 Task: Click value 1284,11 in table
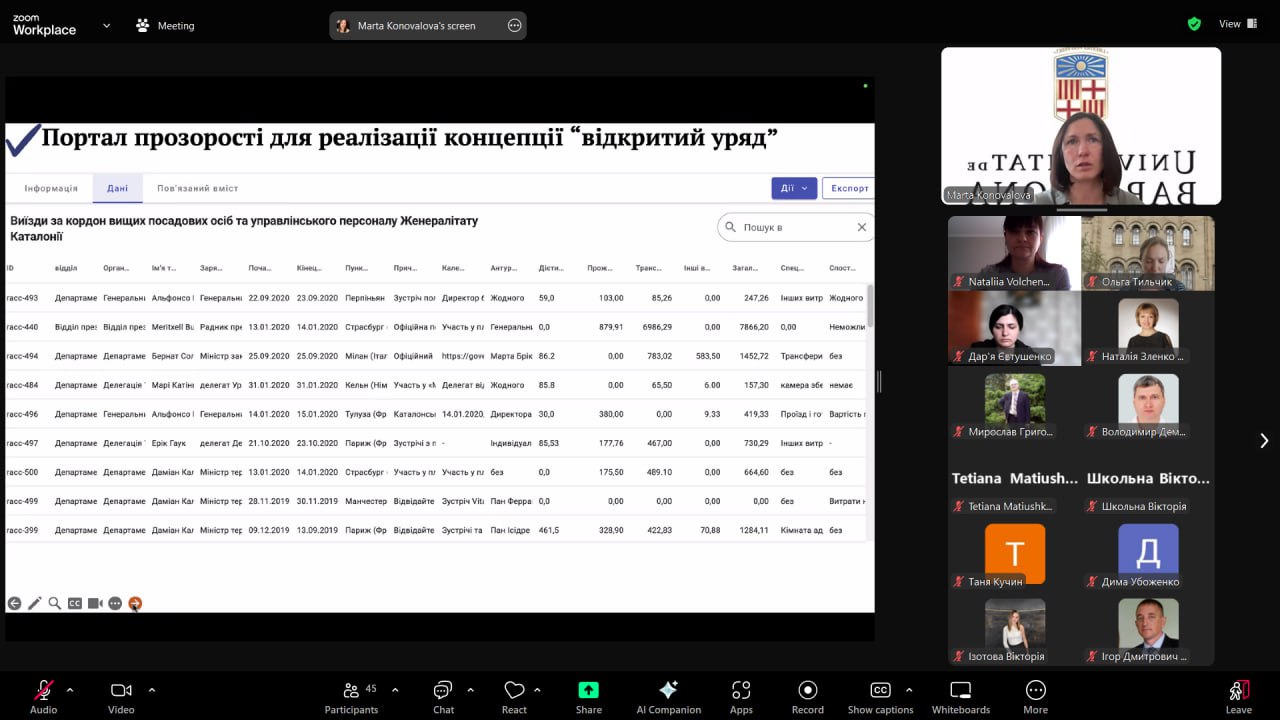(752, 530)
